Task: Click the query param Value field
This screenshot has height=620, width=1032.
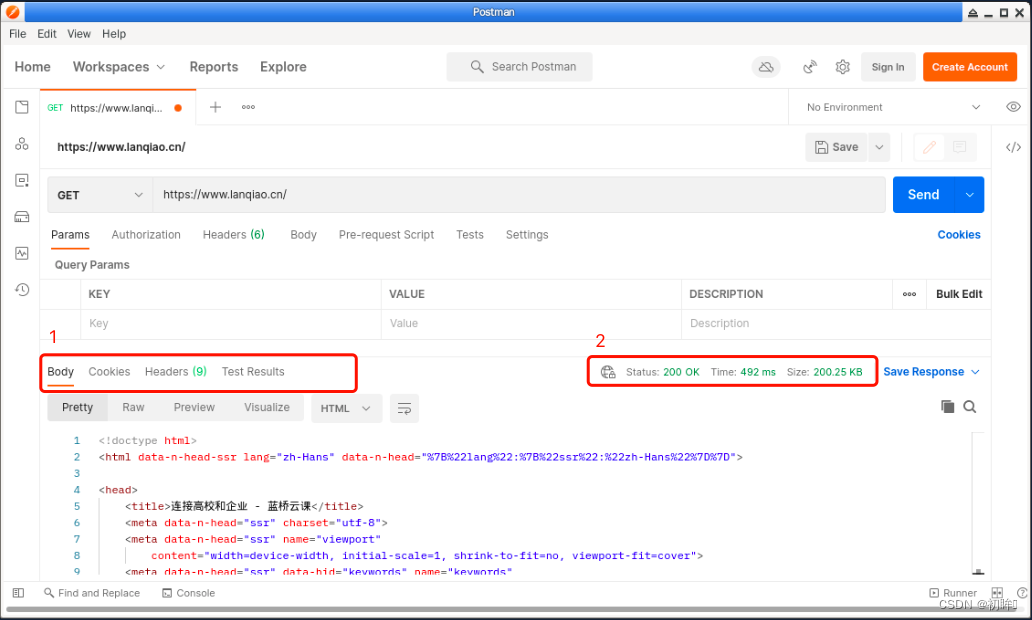Action: [531, 324]
